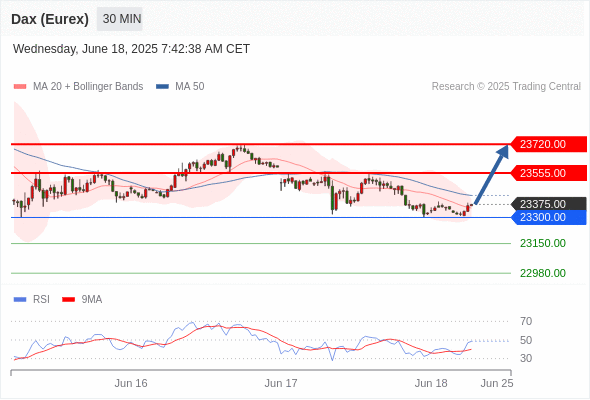Image resolution: width=590 pixels, height=400 pixels.
Task: Click the RSI 50 level label
Action: pyautogui.click(x=526, y=340)
